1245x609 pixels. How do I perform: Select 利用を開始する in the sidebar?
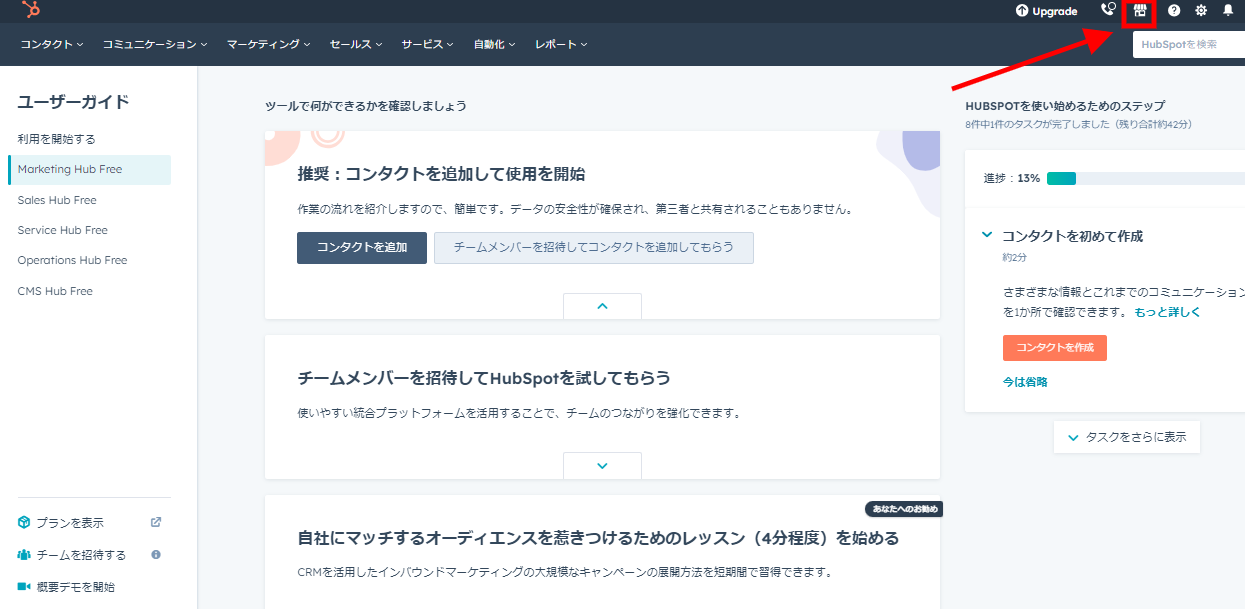click(x=57, y=139)
